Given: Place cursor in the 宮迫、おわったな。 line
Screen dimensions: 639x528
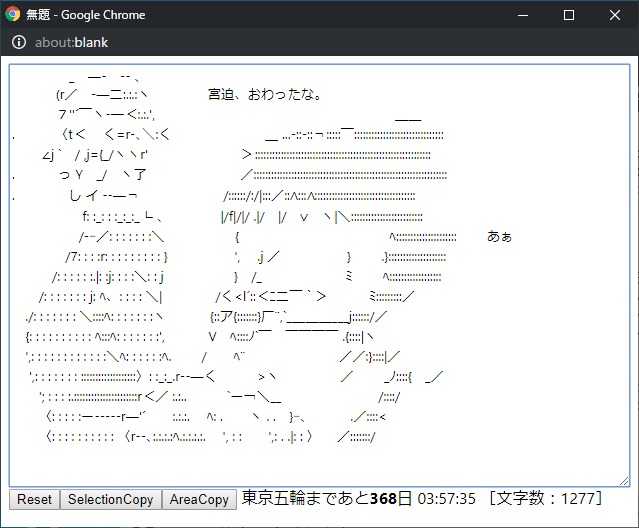Looking at the screenshot, I should pos(265,95).
